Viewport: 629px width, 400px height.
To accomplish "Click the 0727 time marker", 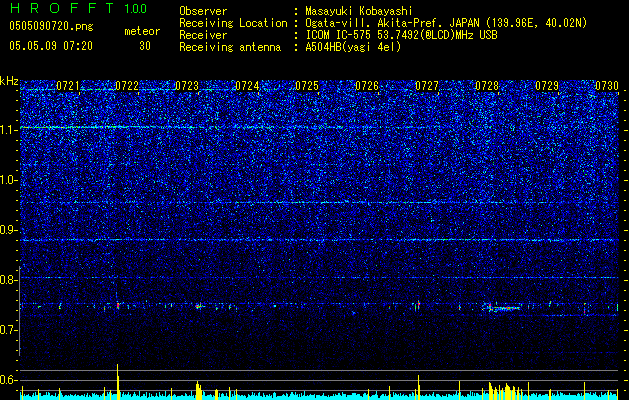I will coord(427,86).
